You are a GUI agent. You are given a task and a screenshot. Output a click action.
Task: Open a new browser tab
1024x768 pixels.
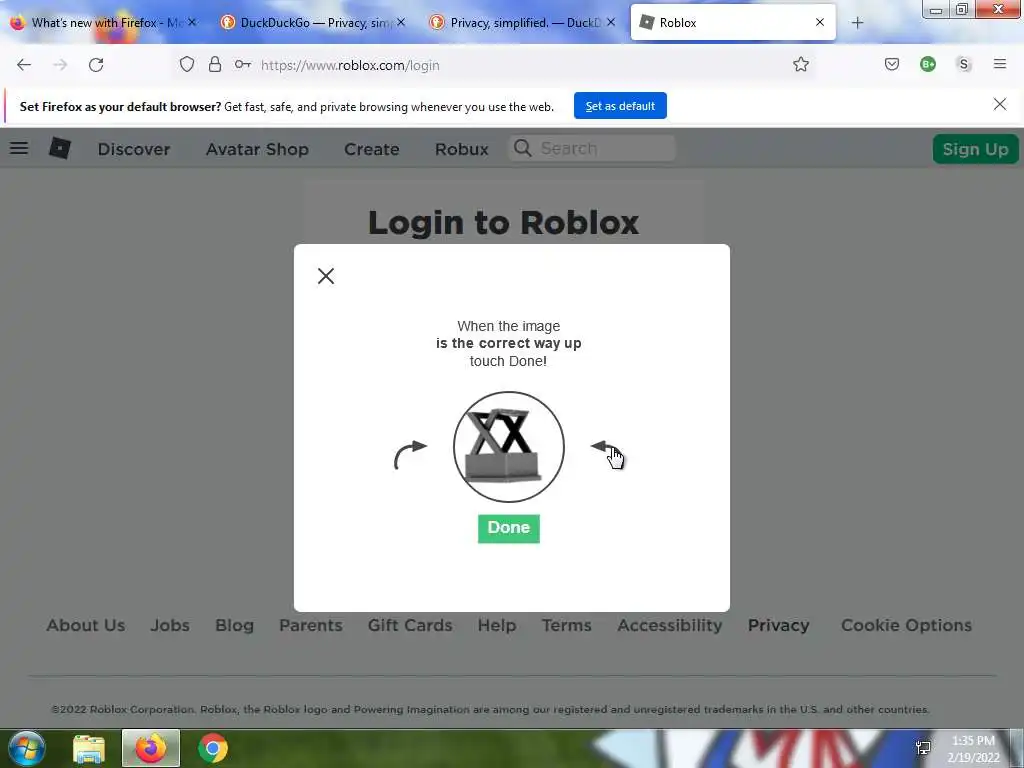tap(857, 23)
